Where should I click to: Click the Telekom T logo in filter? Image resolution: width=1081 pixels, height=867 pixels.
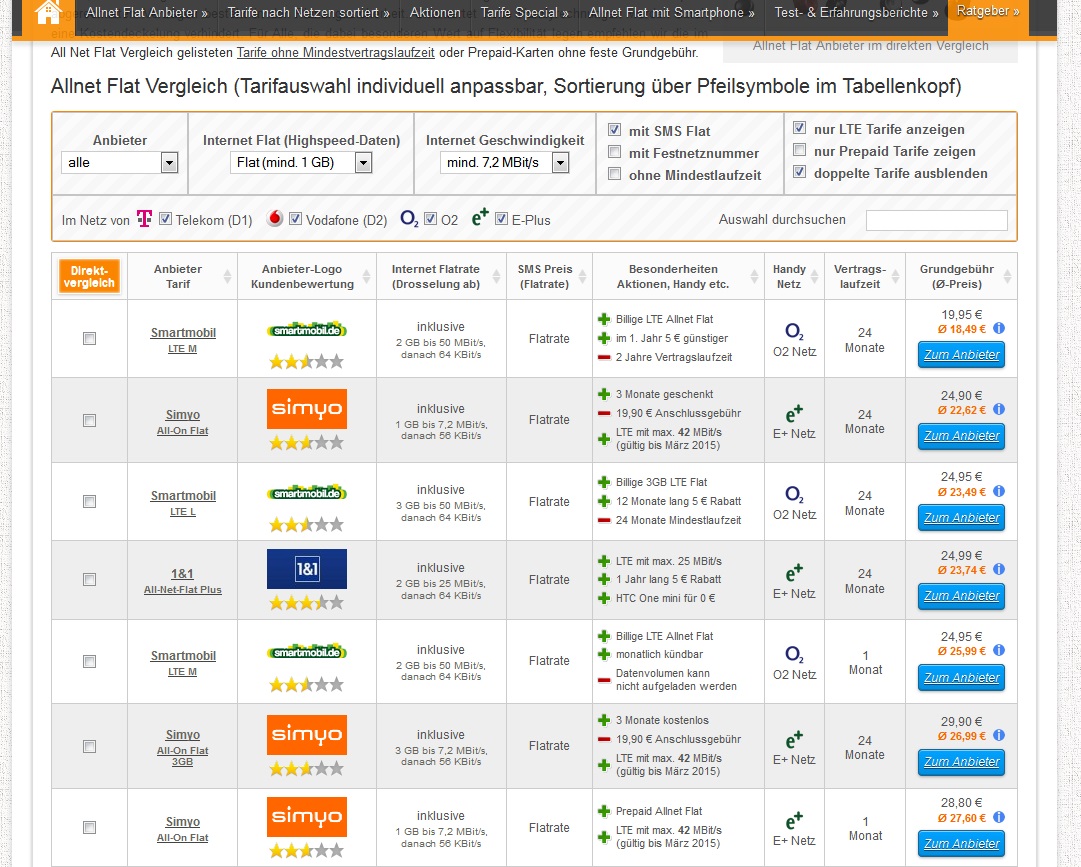144,218
